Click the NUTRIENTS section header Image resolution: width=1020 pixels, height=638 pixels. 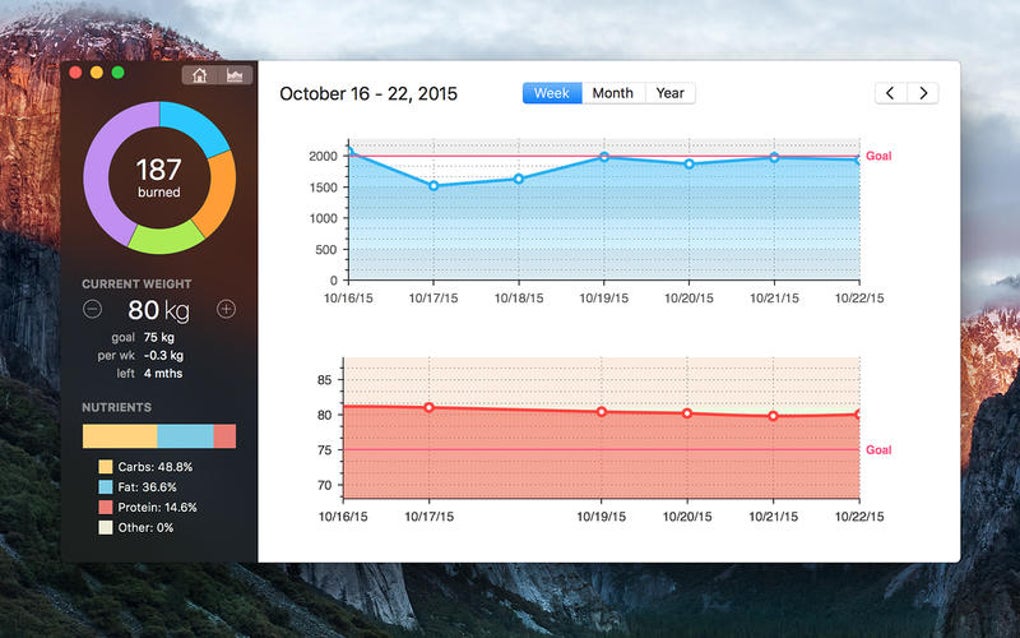click(x=116, y=408)
